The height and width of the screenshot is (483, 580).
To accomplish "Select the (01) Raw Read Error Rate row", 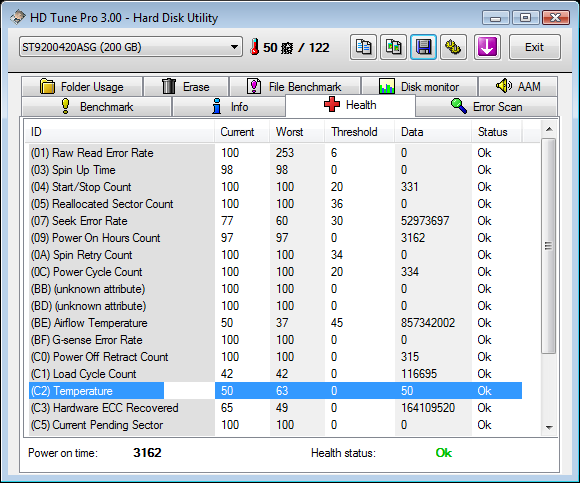I will coord(276,153).
